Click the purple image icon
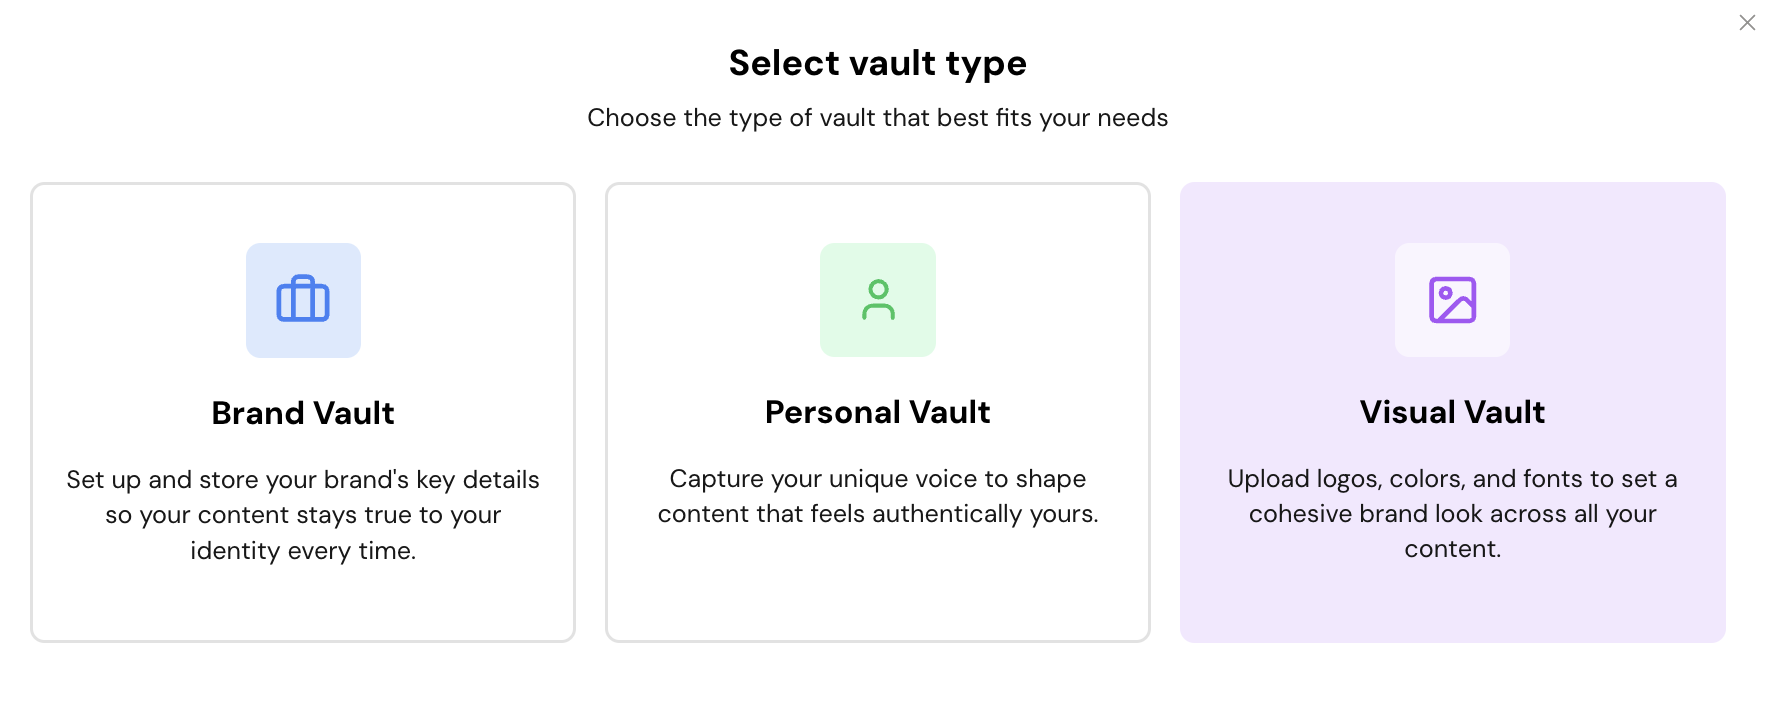 [x=1452, y=300]
